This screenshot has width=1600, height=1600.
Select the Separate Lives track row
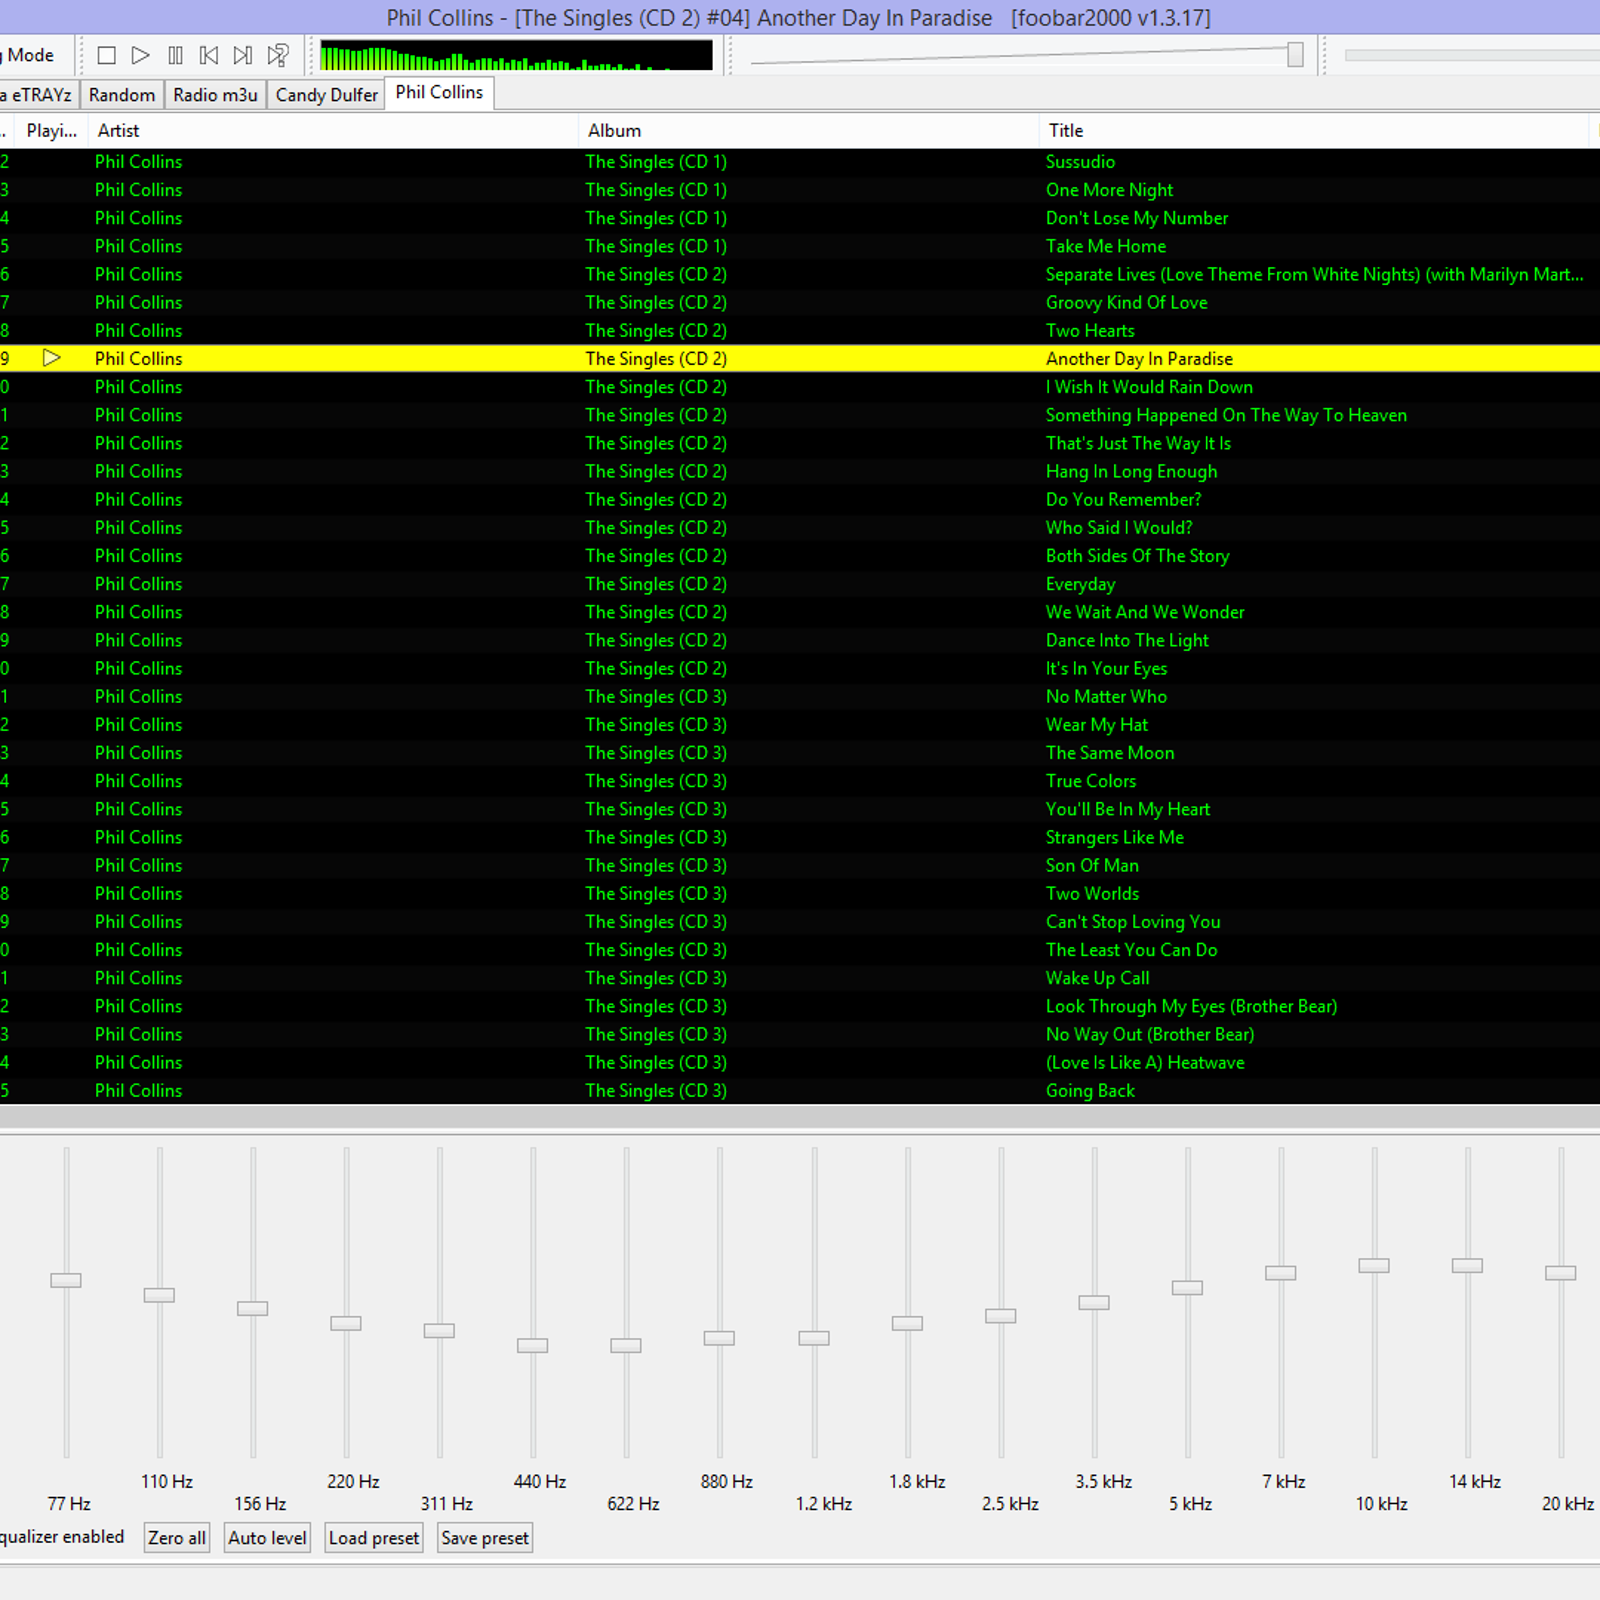[x=800, y=274]
